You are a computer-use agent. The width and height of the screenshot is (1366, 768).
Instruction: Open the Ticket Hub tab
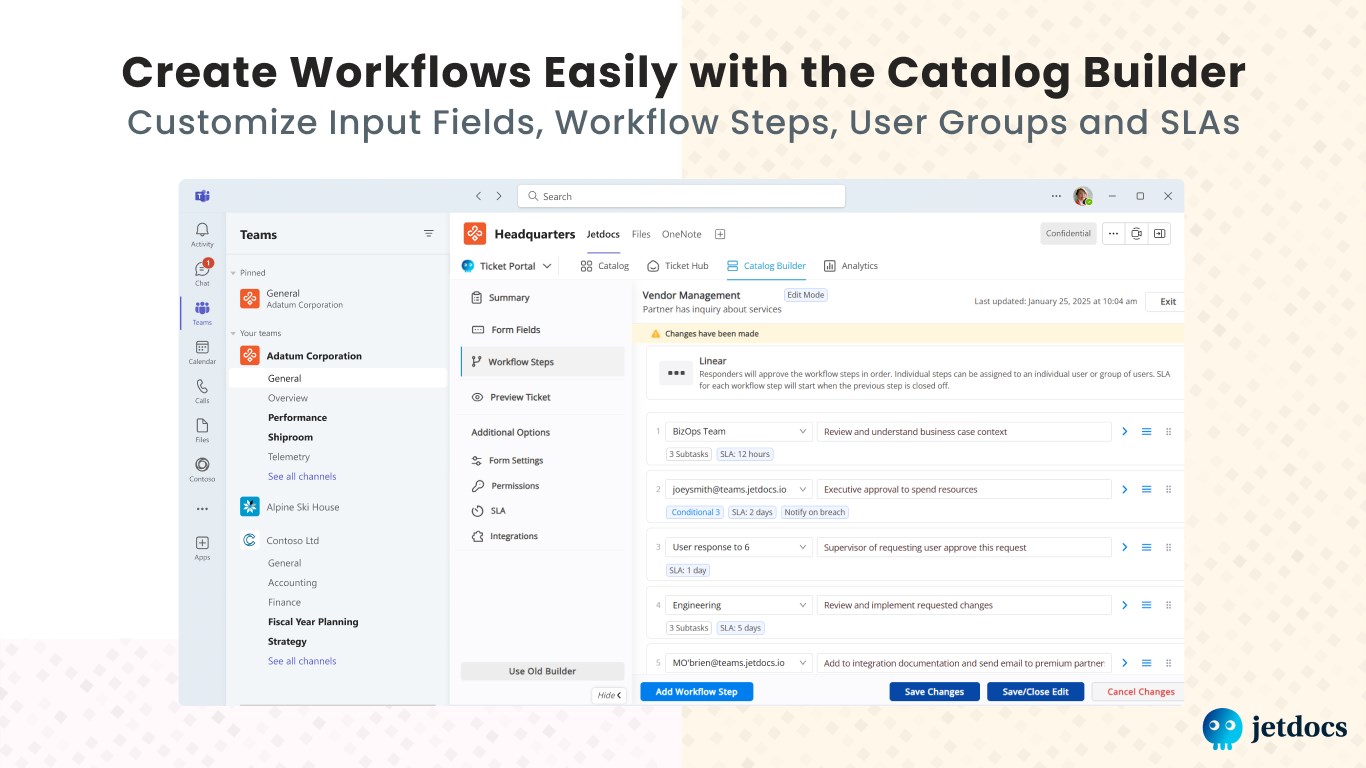[677, 266]
